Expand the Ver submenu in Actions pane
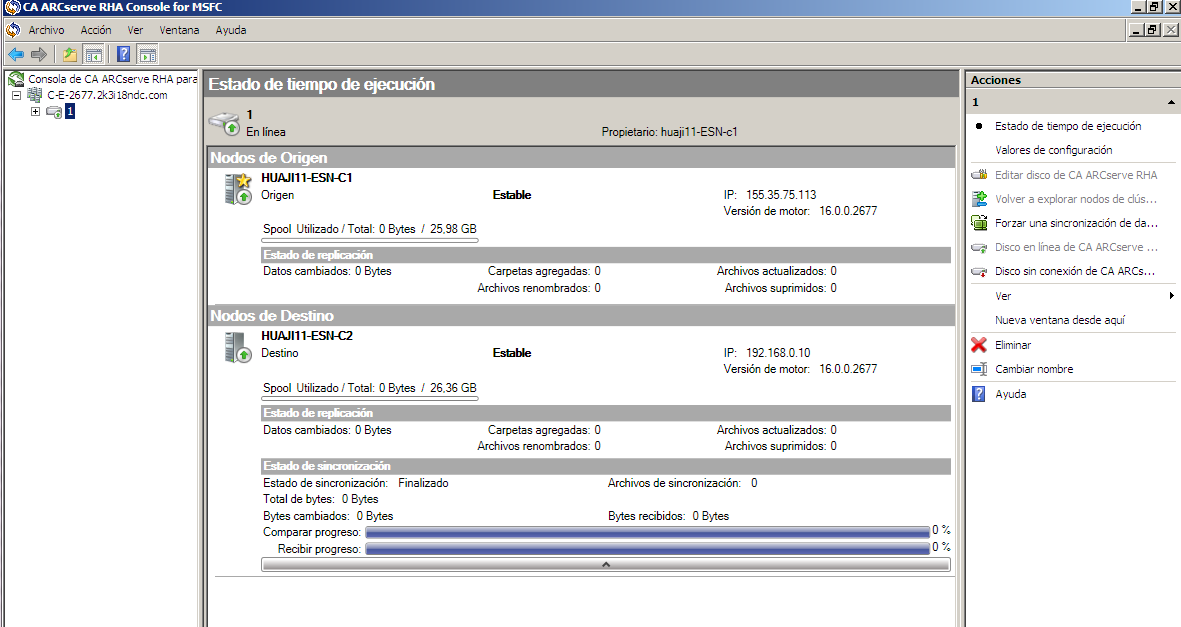 pos(1073,296)
